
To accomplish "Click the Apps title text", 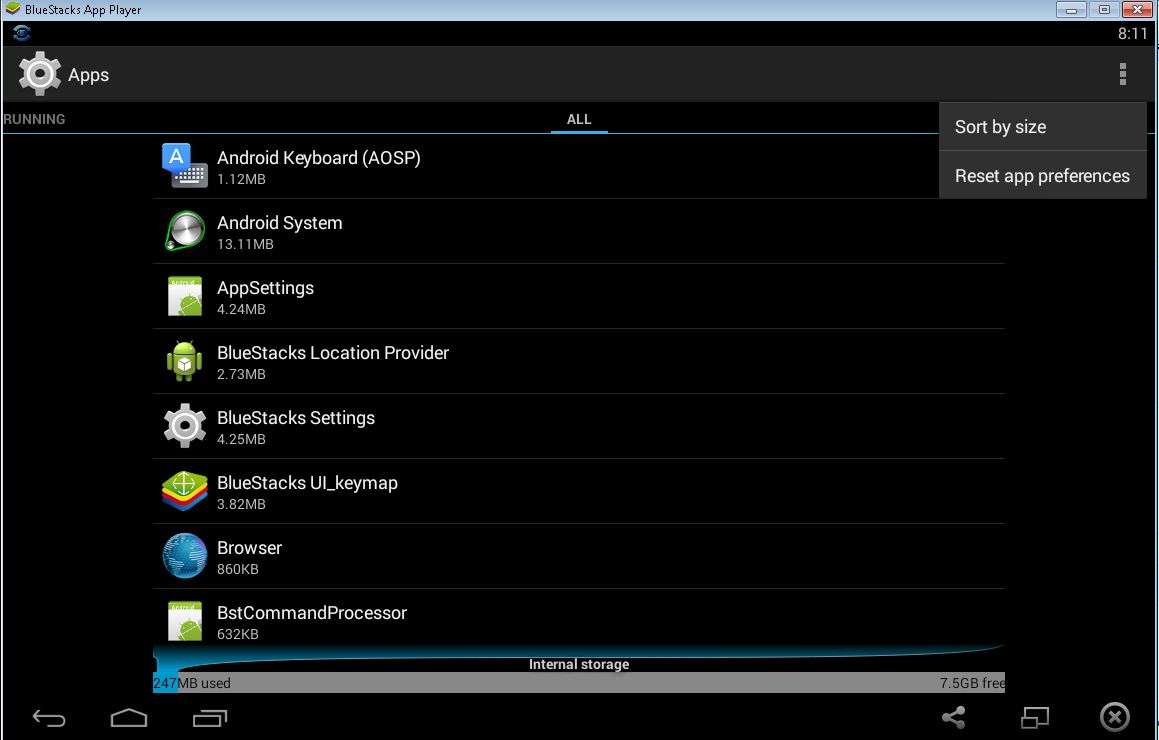I will [x=89, y=75].
